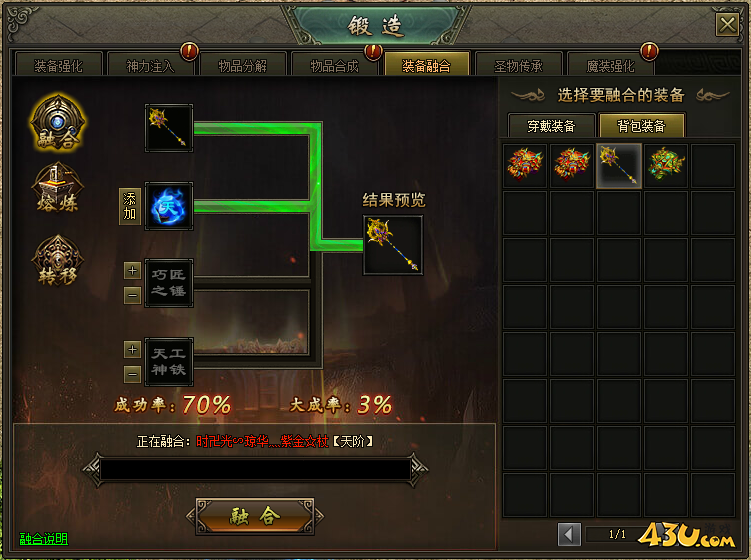Decrease the 巧匠之锤 quantity with minus
This screenshot has width=751, height=560.
point(133,295)
